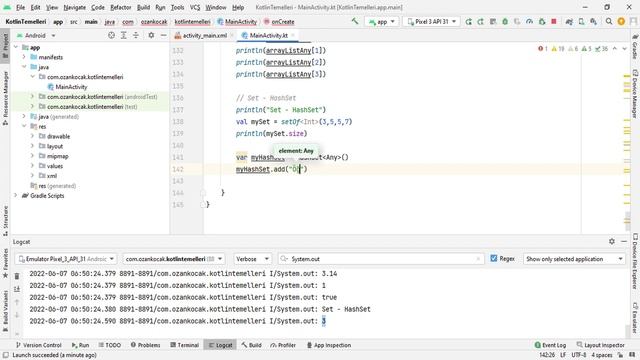
Task: Select the layout folder in tree
Action: click(55, 146)
